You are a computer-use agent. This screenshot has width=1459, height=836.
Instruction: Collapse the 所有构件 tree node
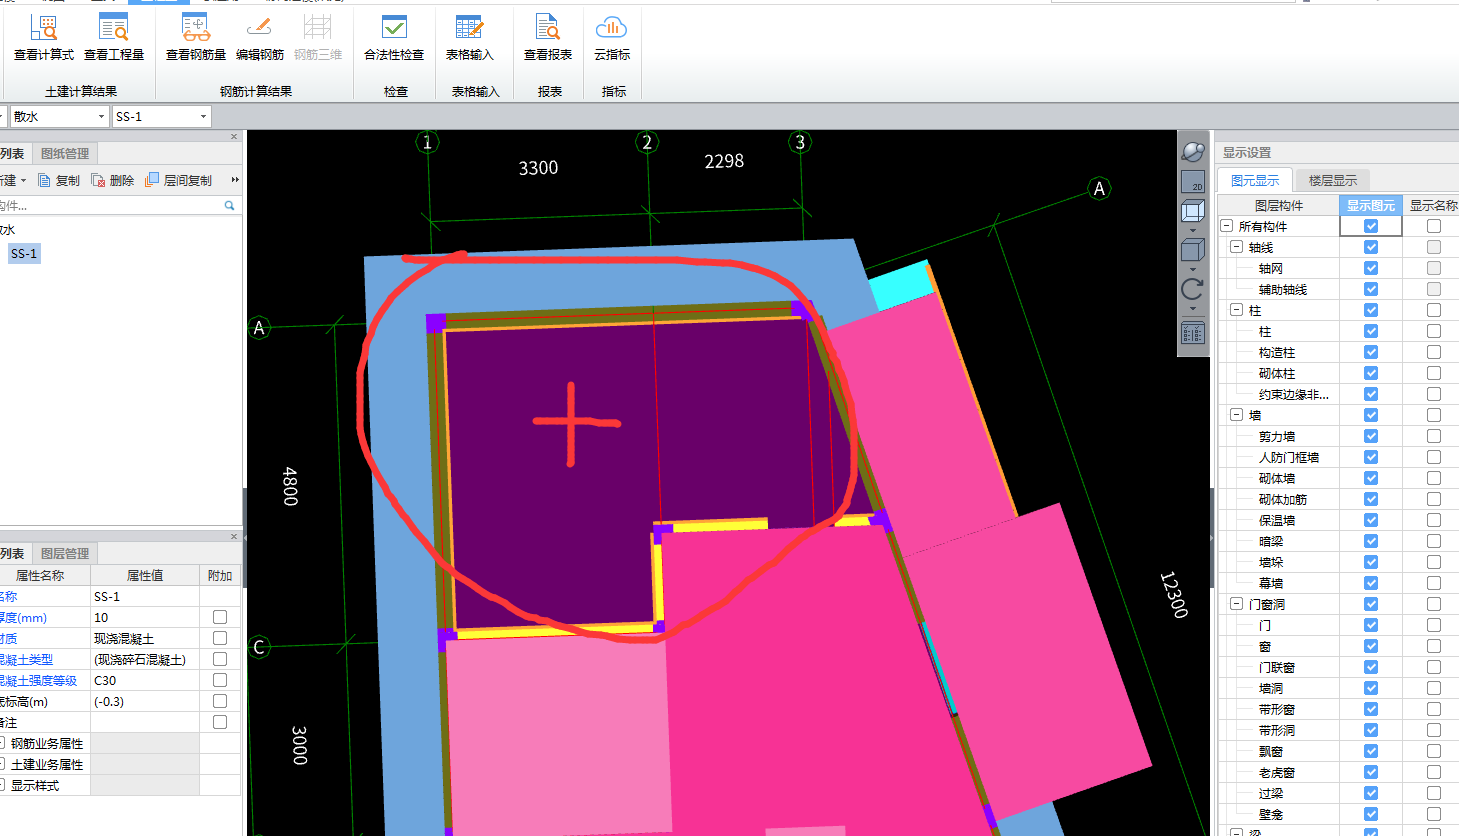[1227, 226]
